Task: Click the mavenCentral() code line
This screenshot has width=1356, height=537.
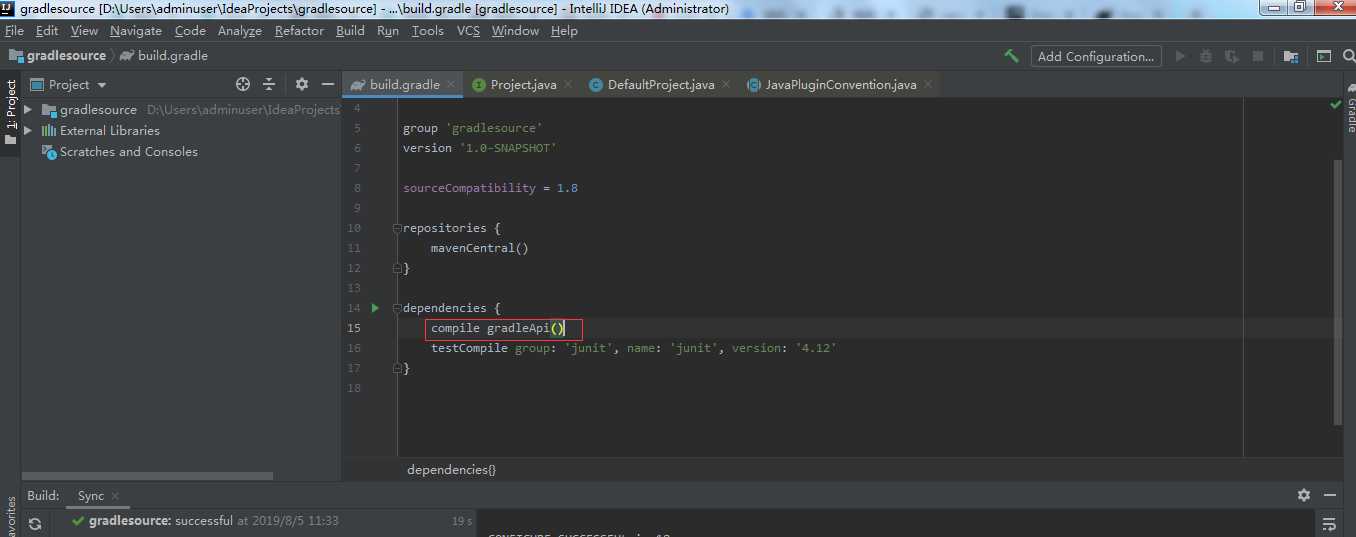Action: point(479,248)
